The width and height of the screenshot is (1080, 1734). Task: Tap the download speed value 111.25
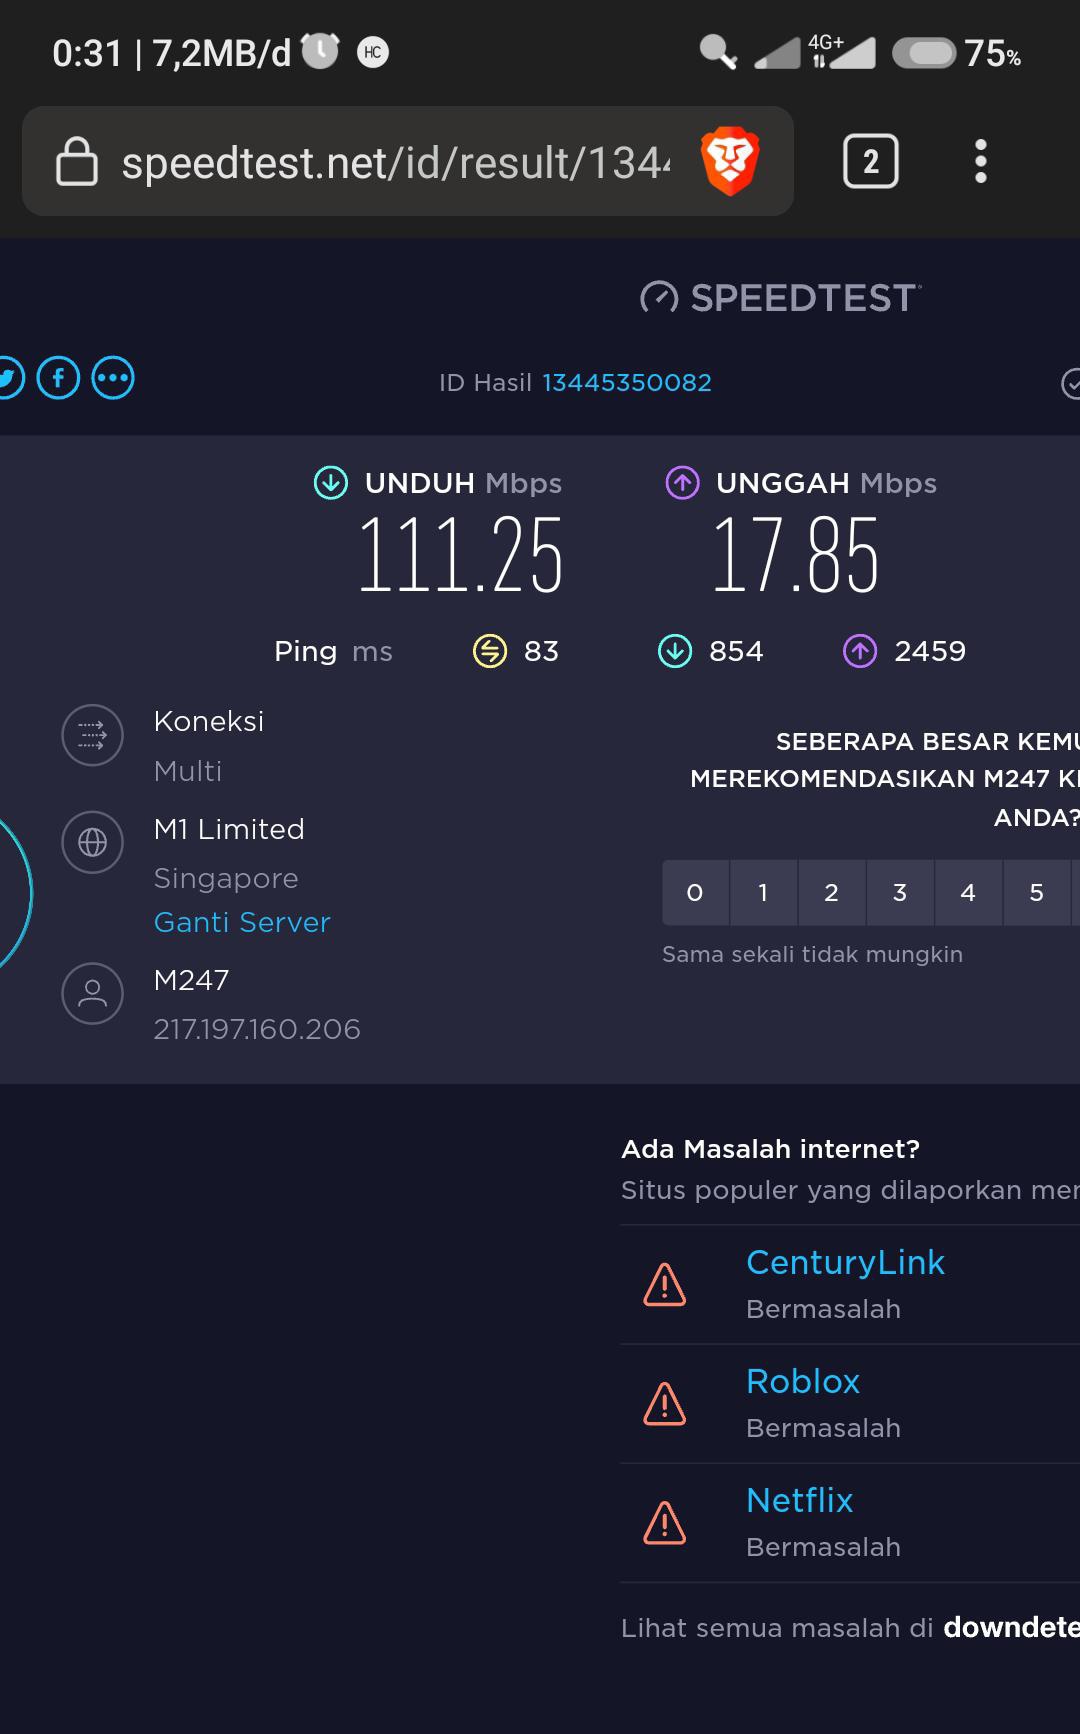click(461, 555)
